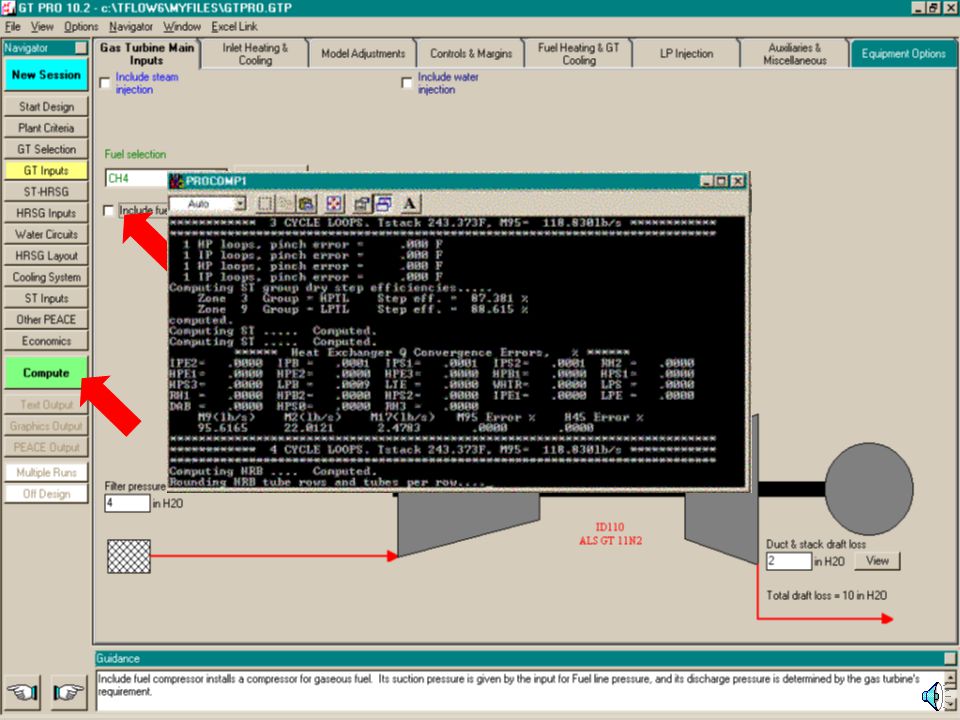960x720 pixels.
Task: Switch to Gas Turbine Main Inputs tab
Action: [146, 53]
